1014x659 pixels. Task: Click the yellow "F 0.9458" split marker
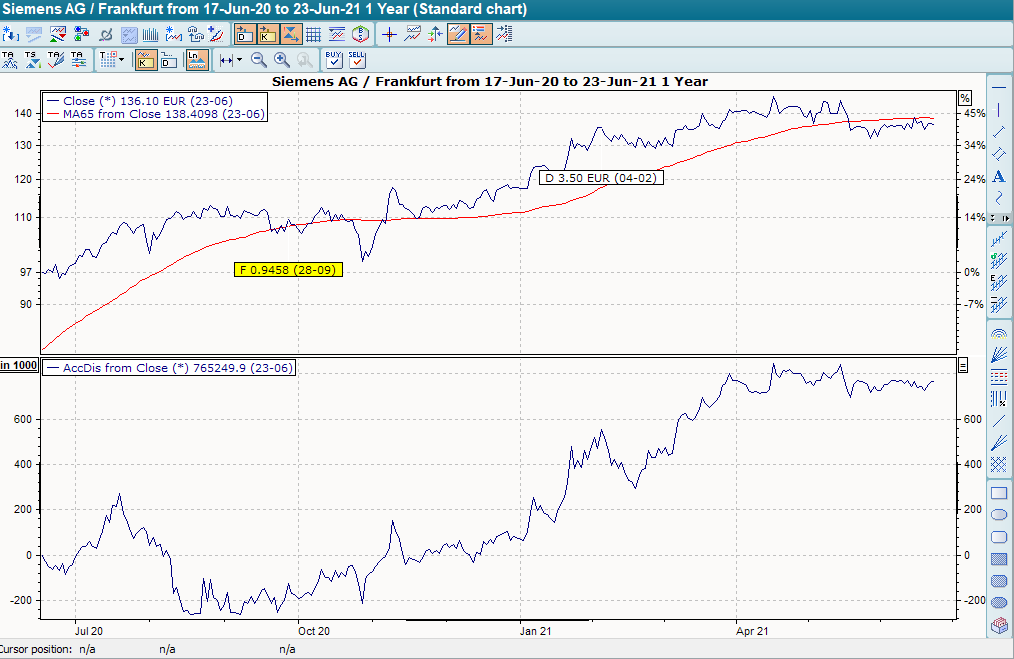click(288, 269)
